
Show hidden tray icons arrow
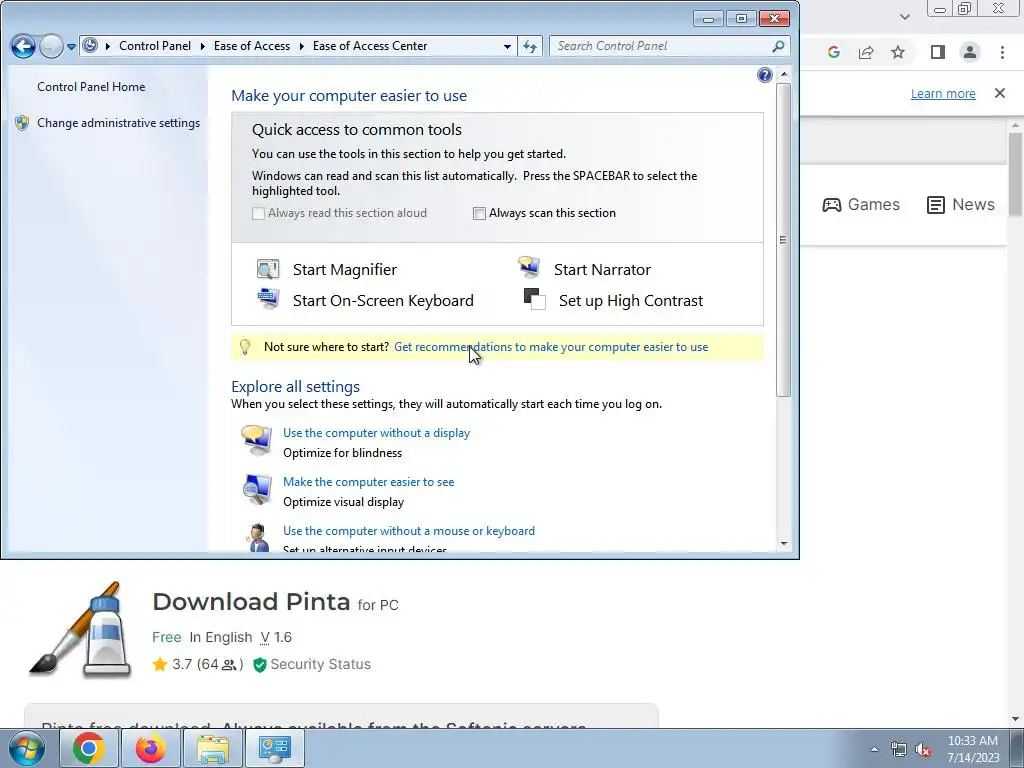(874, 749)
